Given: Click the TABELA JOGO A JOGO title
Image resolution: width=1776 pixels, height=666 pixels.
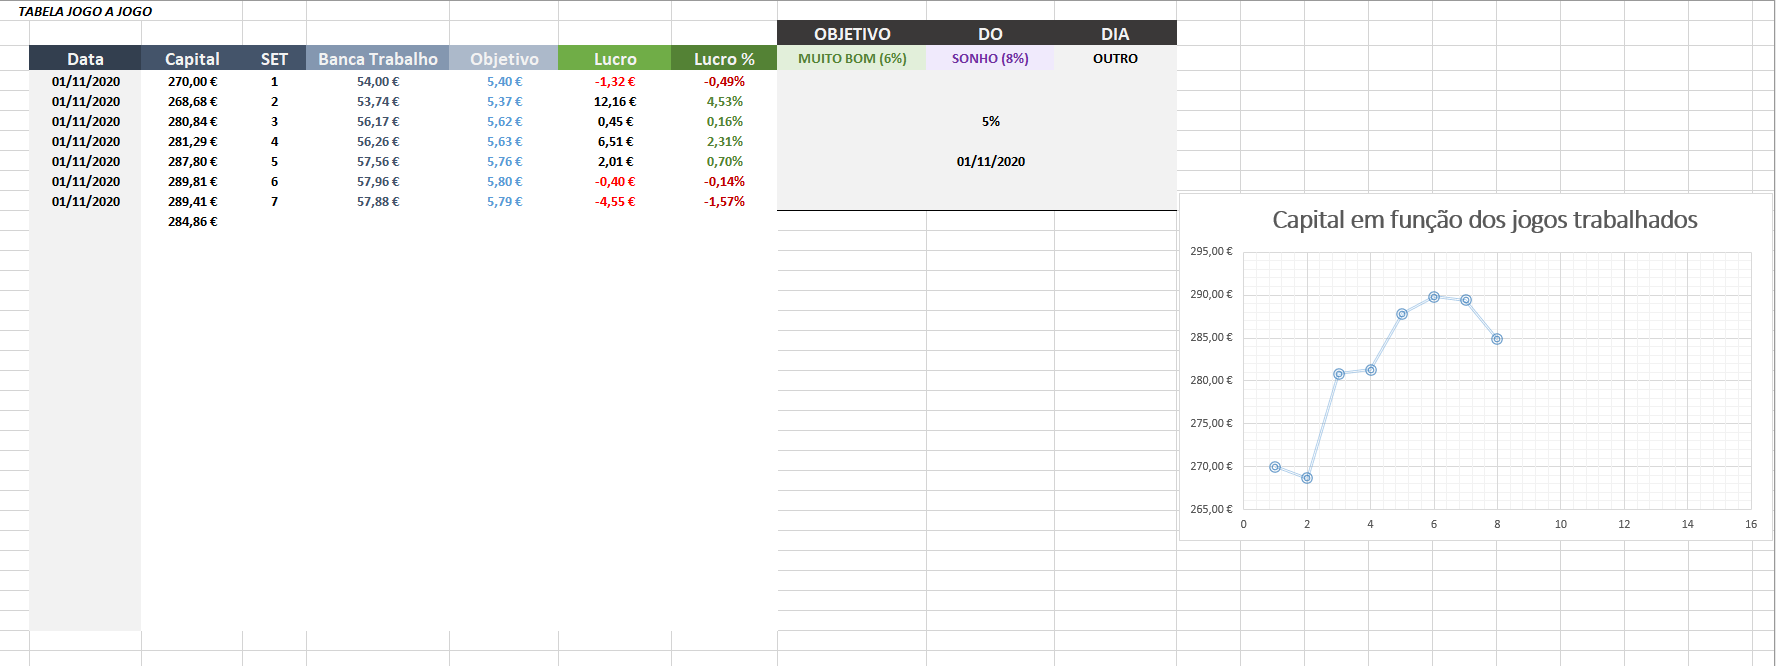Looking at the screenshot, I should tap(85, 11).
